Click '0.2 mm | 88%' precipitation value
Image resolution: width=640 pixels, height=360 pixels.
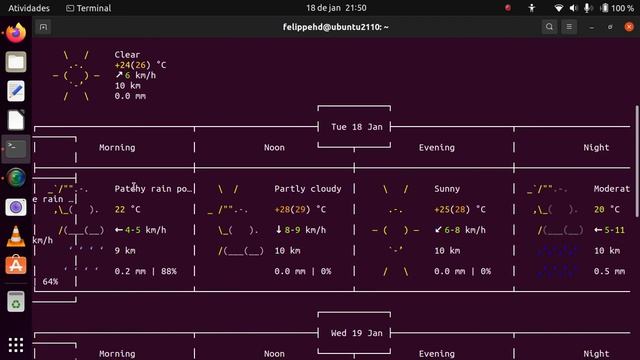[145, 271]
